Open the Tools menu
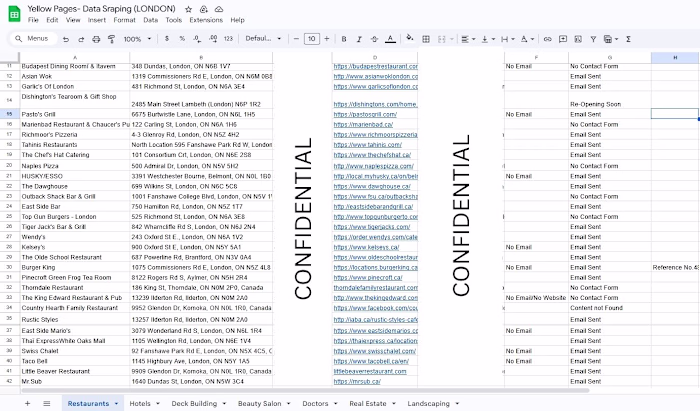The height and width of the screenshot is (411, 700). pyautogui.click(x=174, y=20)
